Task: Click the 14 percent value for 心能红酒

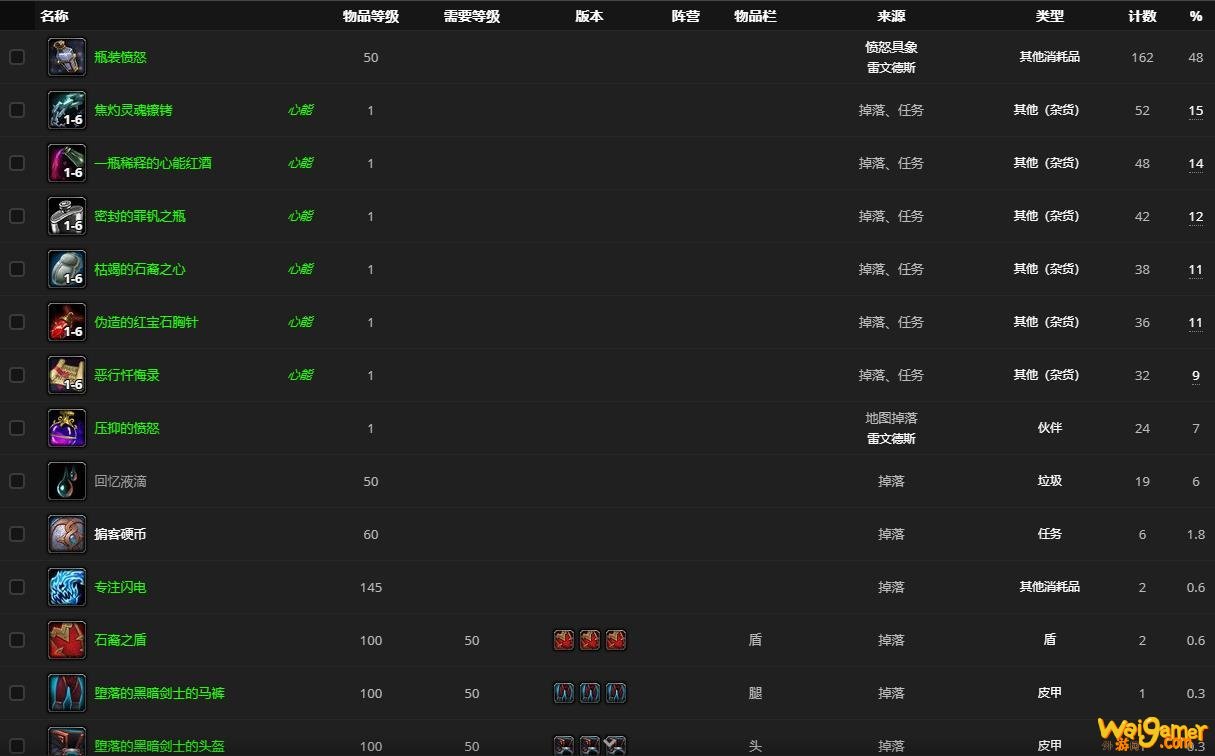Action: click(x=1196, y=164)
